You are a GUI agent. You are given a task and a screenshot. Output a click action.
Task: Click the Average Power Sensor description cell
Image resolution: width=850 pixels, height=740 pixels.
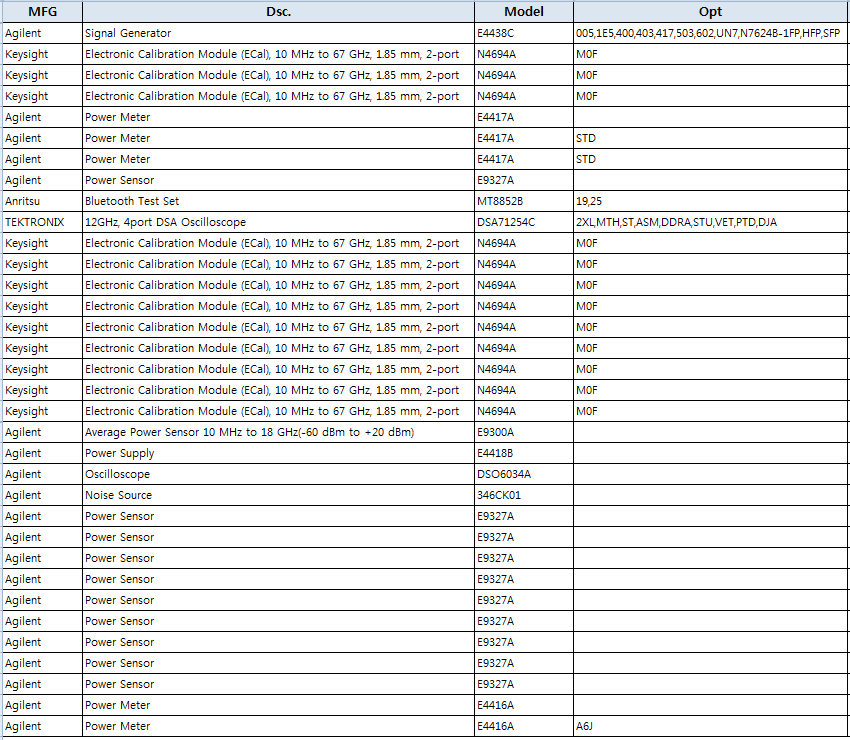278,432
